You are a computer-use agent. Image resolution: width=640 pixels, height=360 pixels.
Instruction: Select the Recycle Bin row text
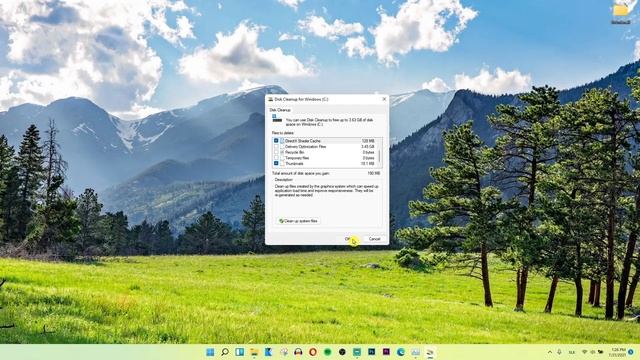coord(294,152)
